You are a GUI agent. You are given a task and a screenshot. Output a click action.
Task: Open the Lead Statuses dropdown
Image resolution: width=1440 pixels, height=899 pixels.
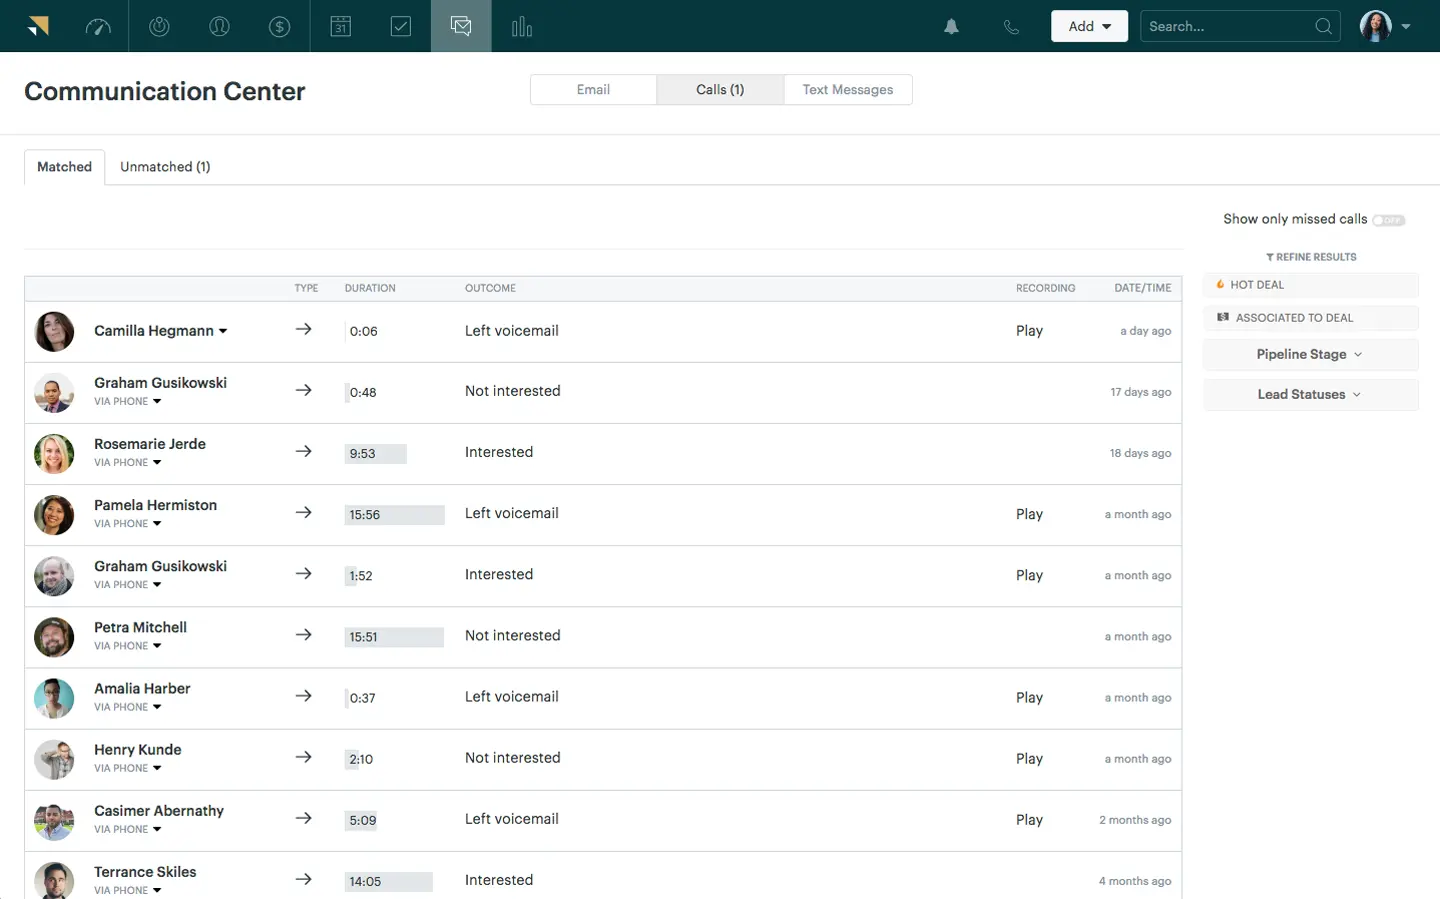[1310, 394]
